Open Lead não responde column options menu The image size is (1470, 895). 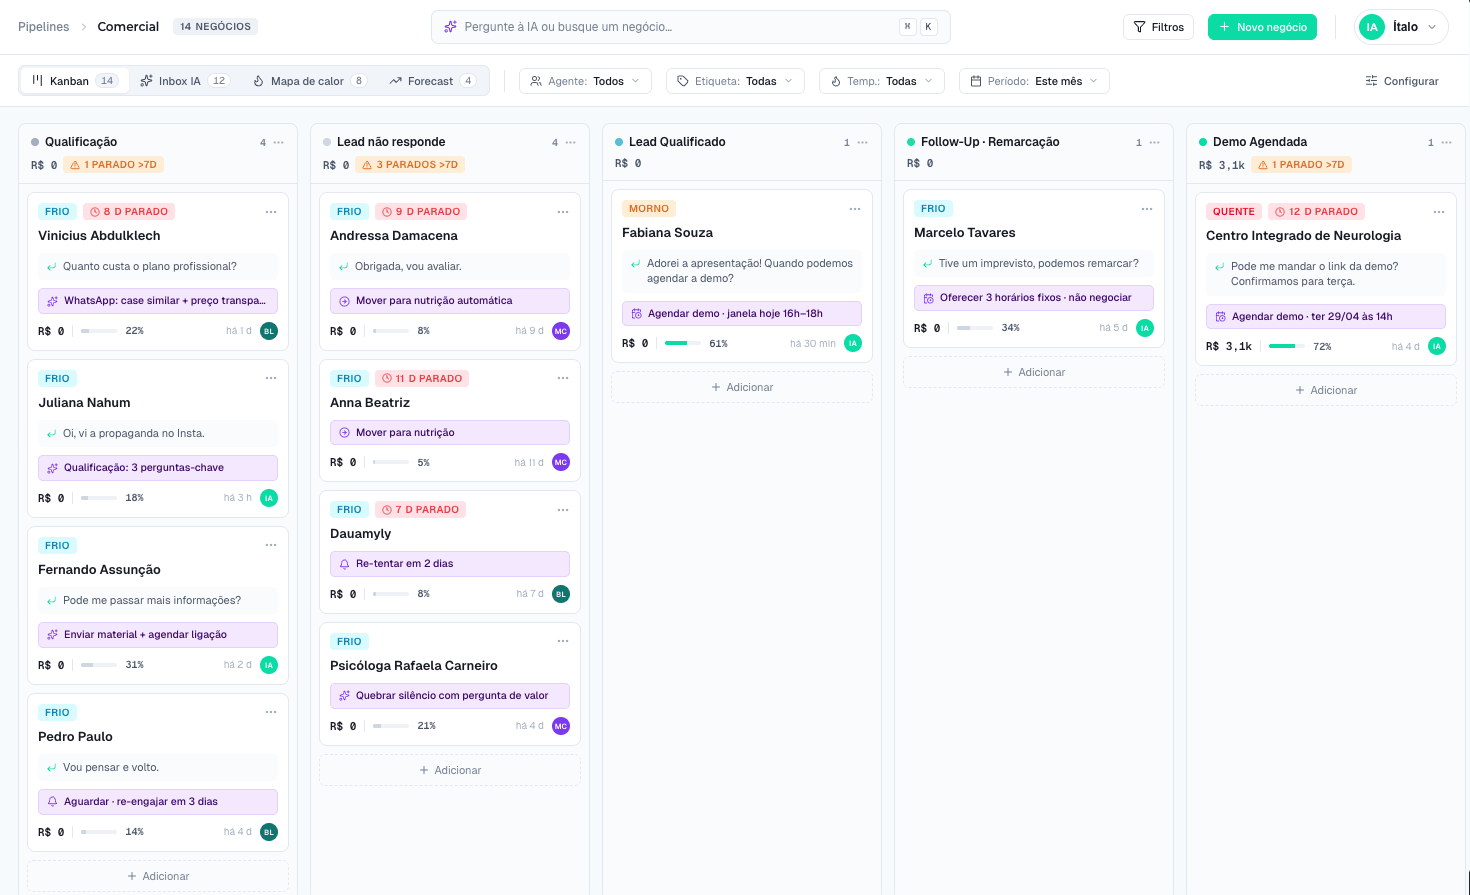(x=570, y=142)
